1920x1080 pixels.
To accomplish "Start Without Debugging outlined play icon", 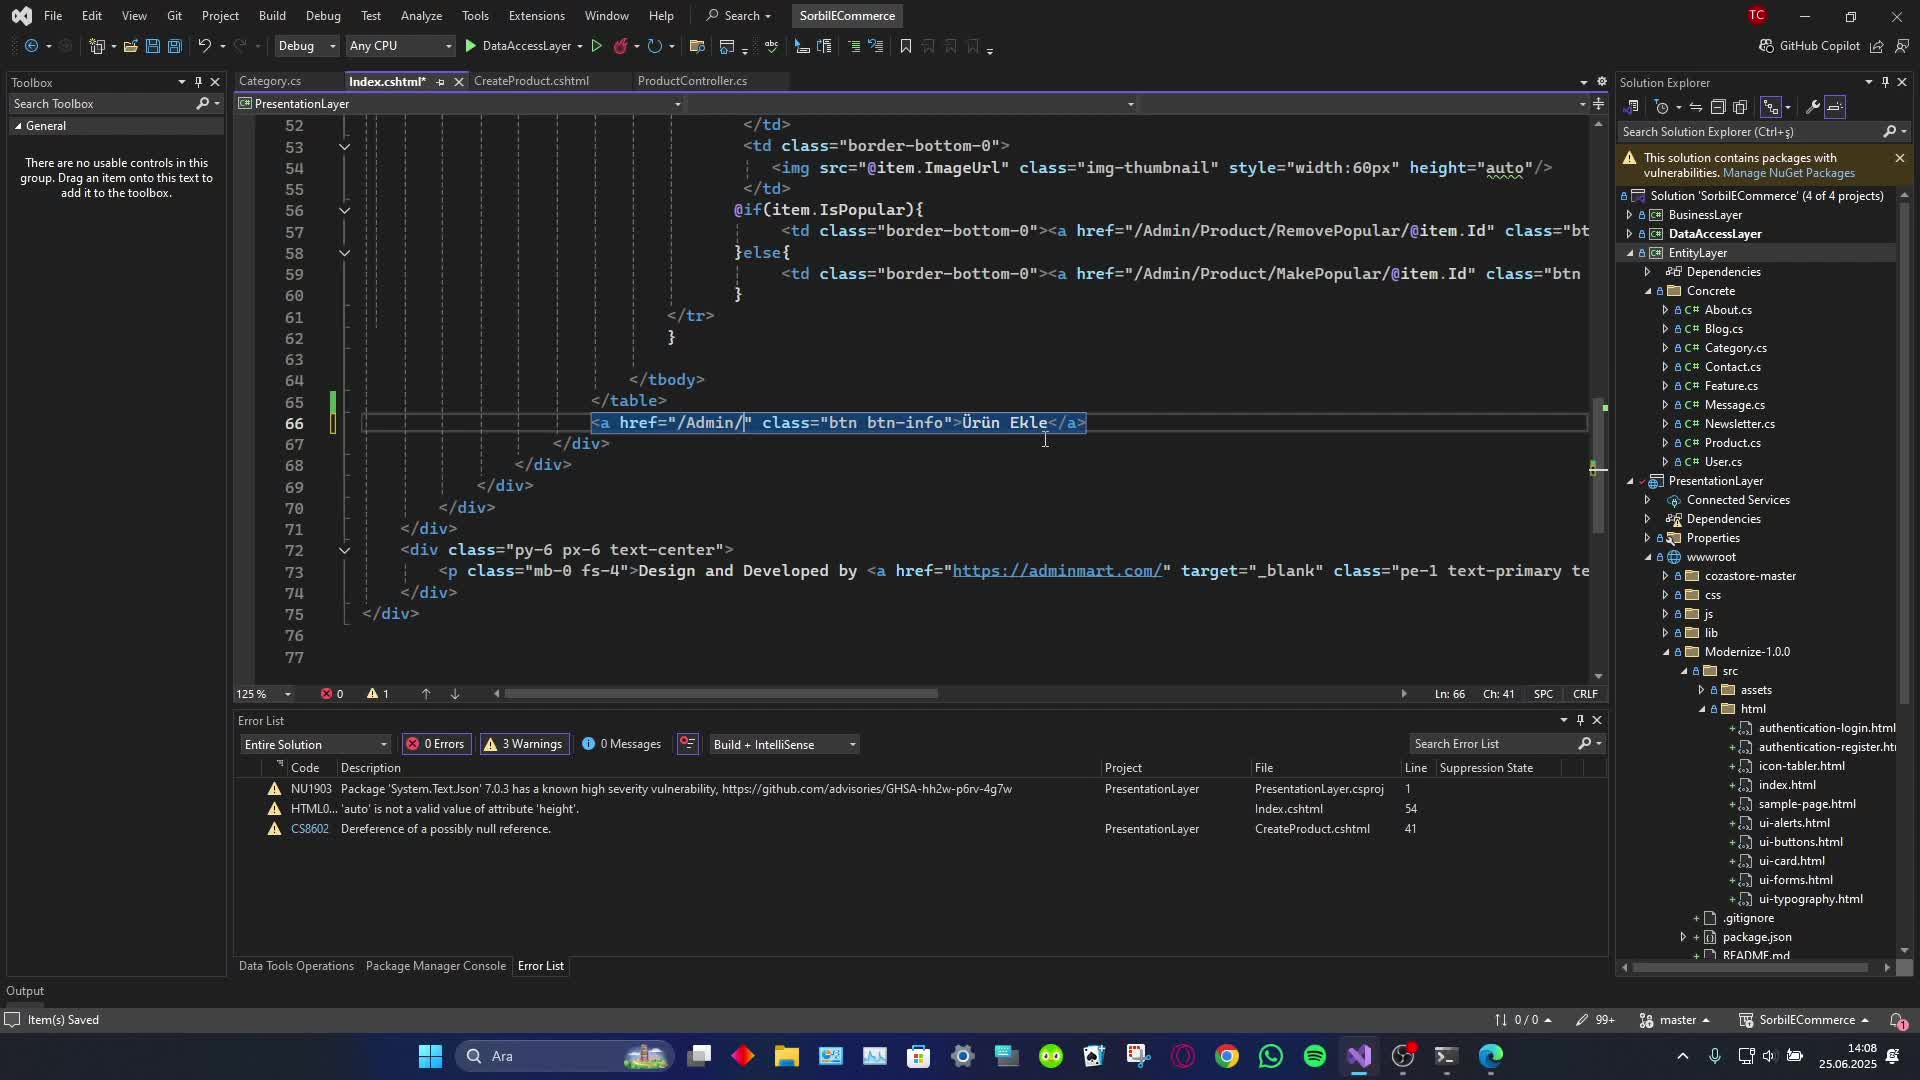I will click(597, 46).
